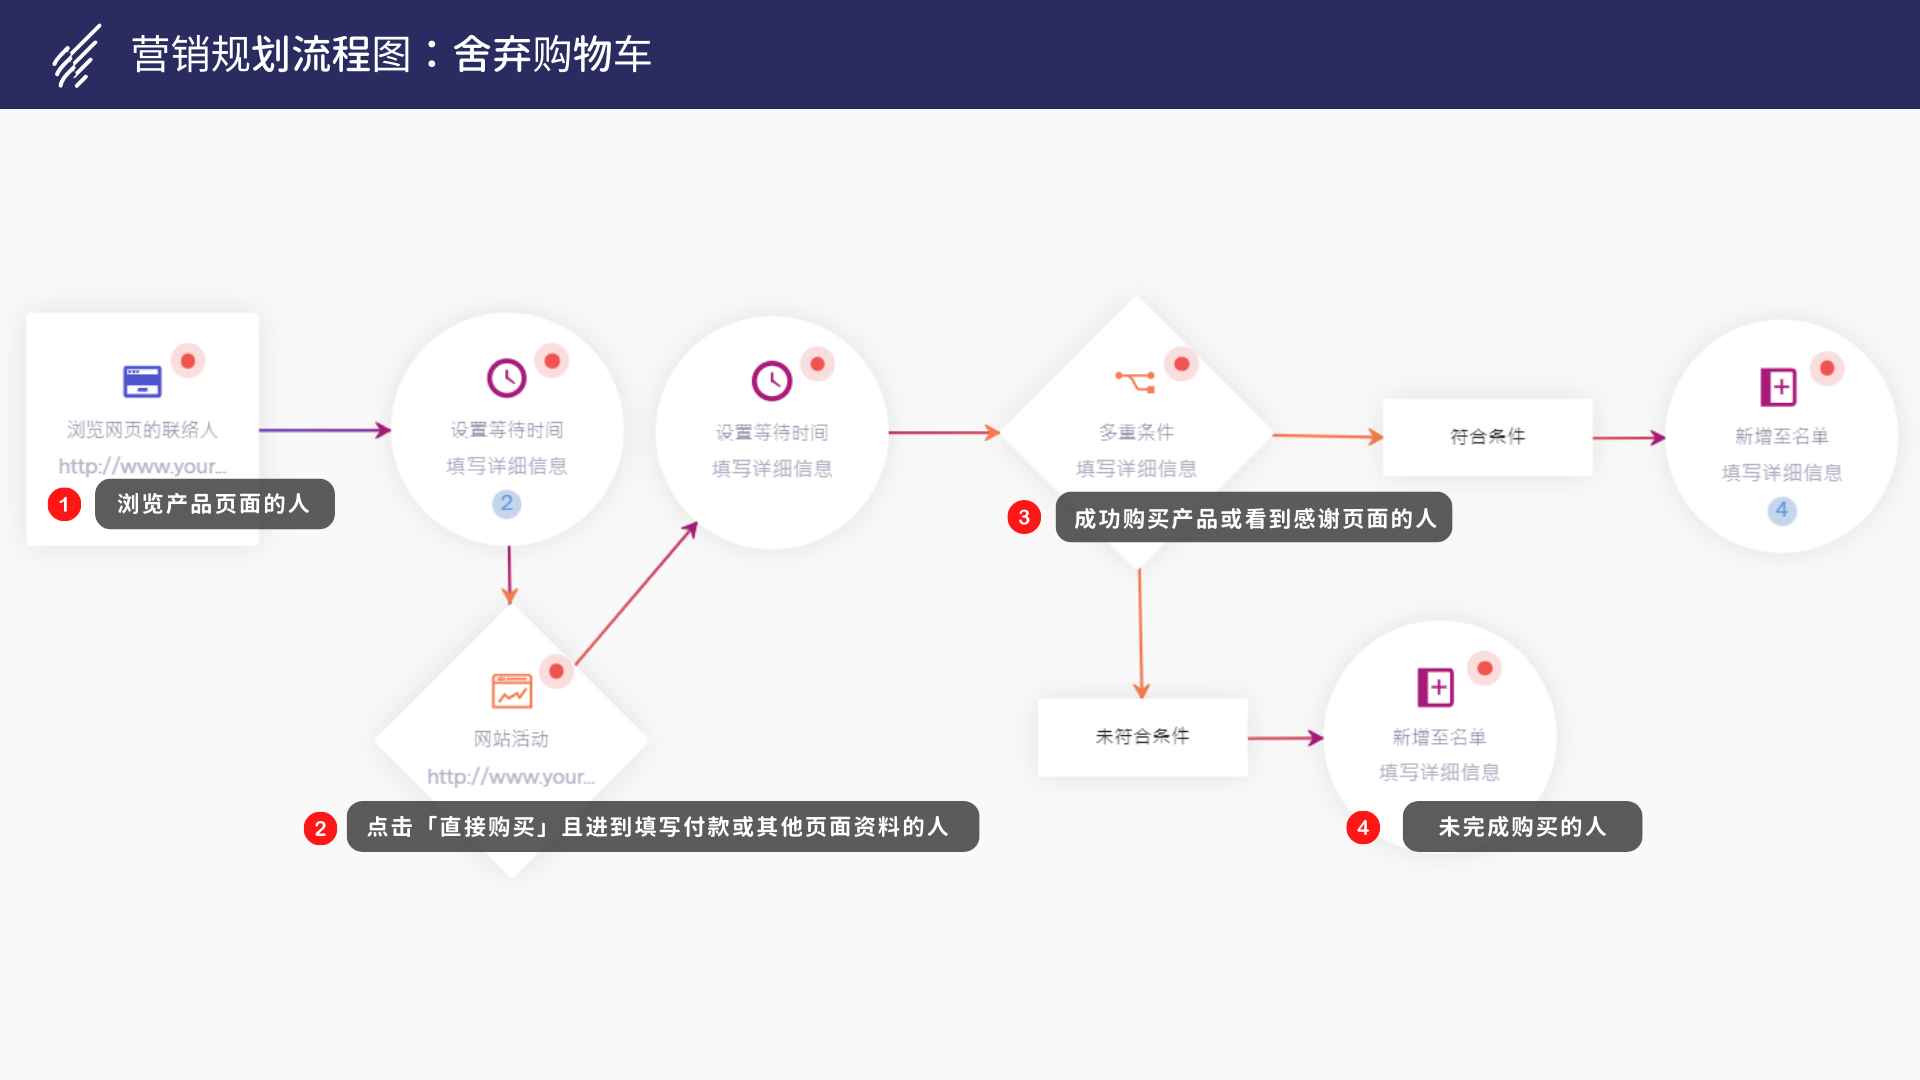Click the red circle numbered 2
1920x1080 pixels.
coord(320,828)
